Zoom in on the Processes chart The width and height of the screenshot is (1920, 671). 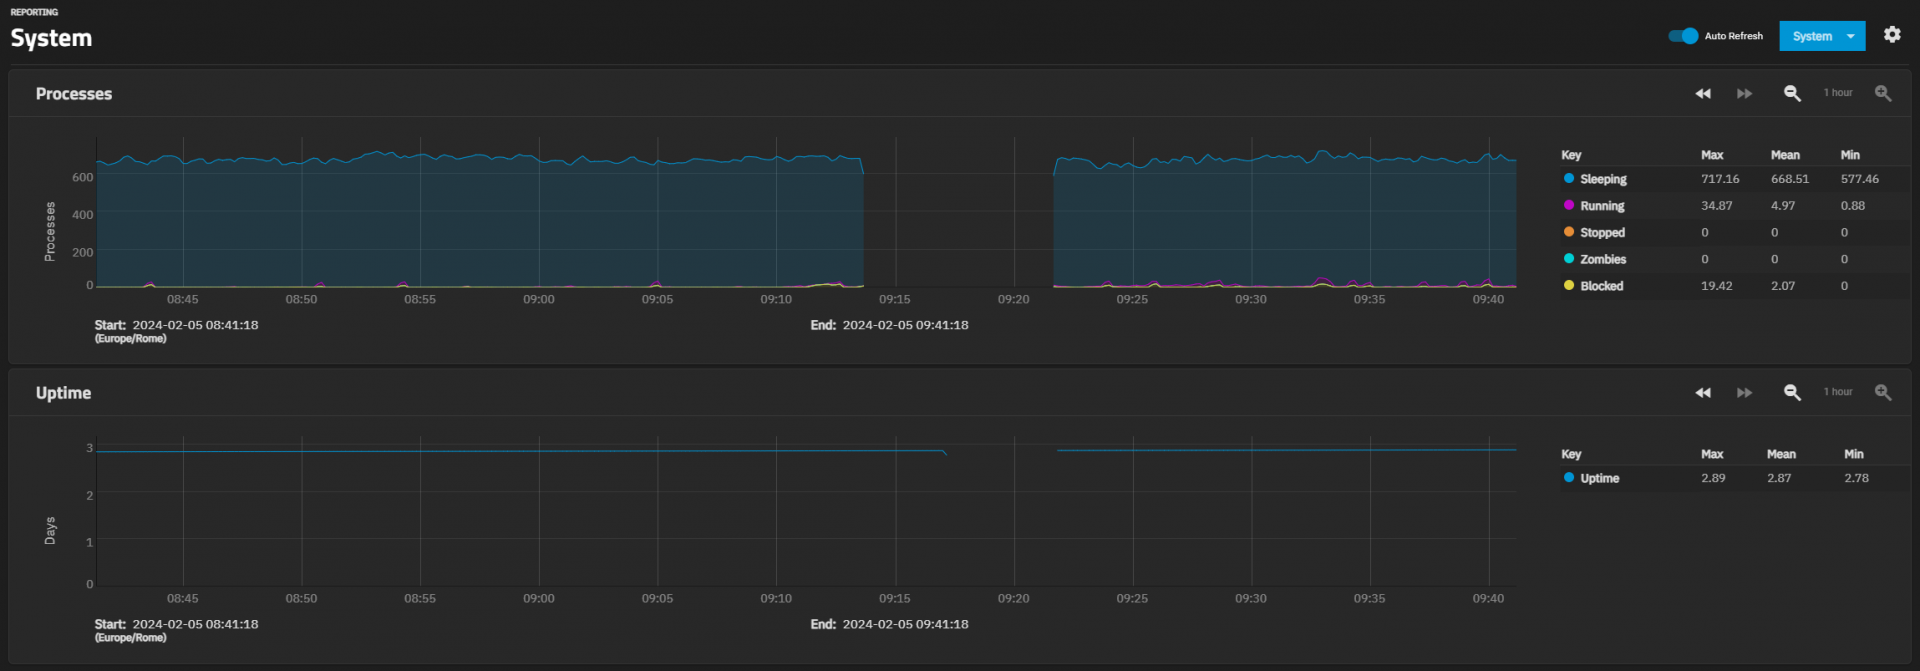1883,93
